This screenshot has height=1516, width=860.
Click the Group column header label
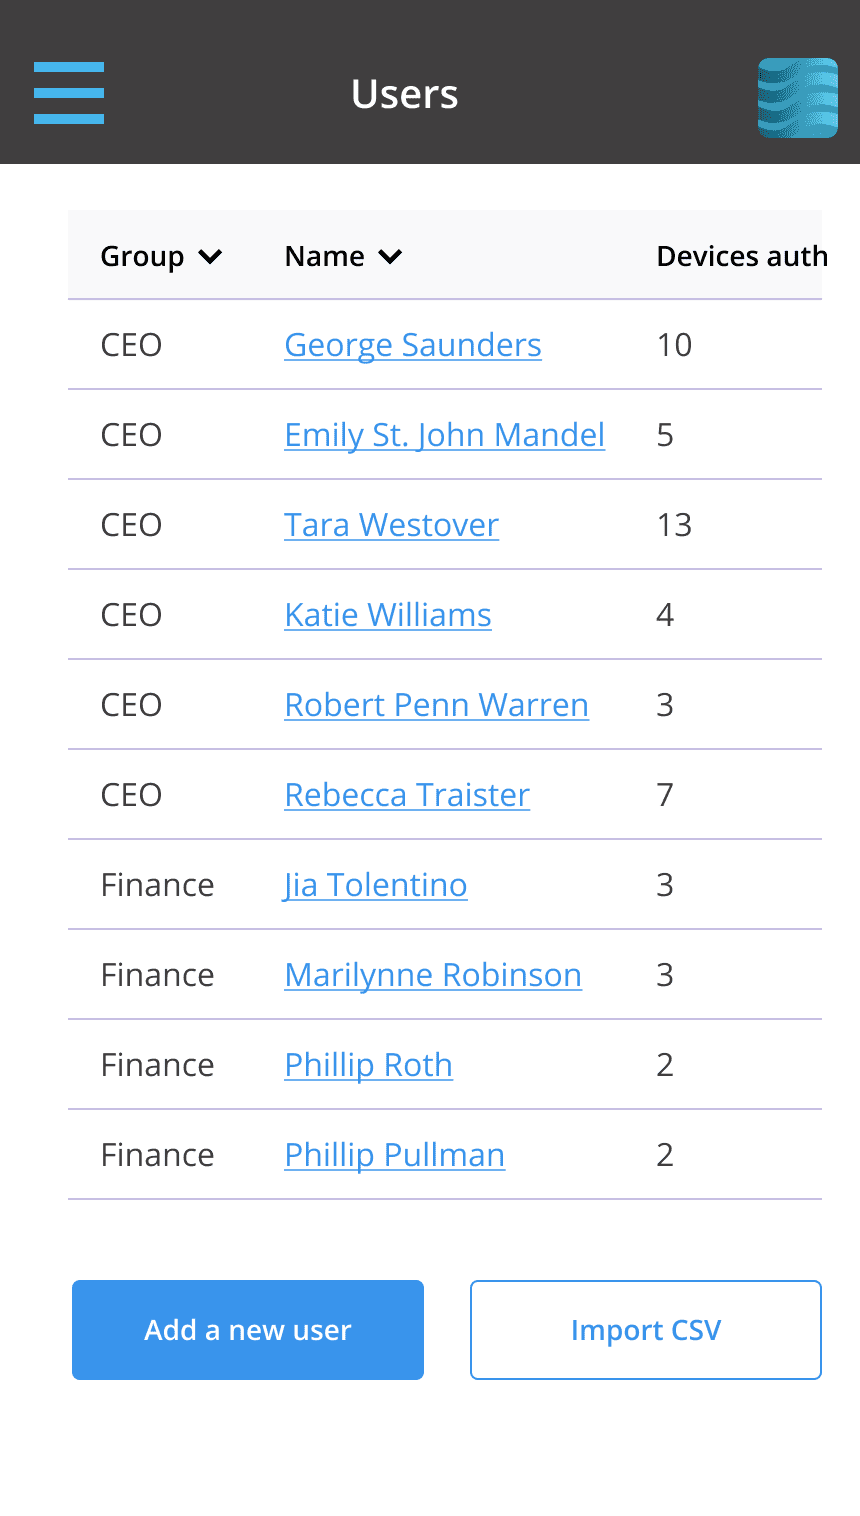coord(142,257)
